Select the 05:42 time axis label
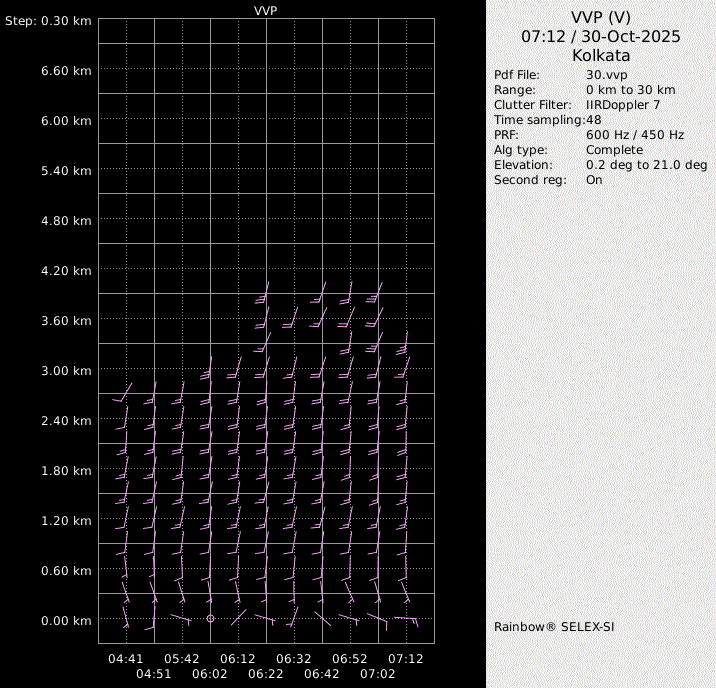The image size is (716, 688). [182, 659]
